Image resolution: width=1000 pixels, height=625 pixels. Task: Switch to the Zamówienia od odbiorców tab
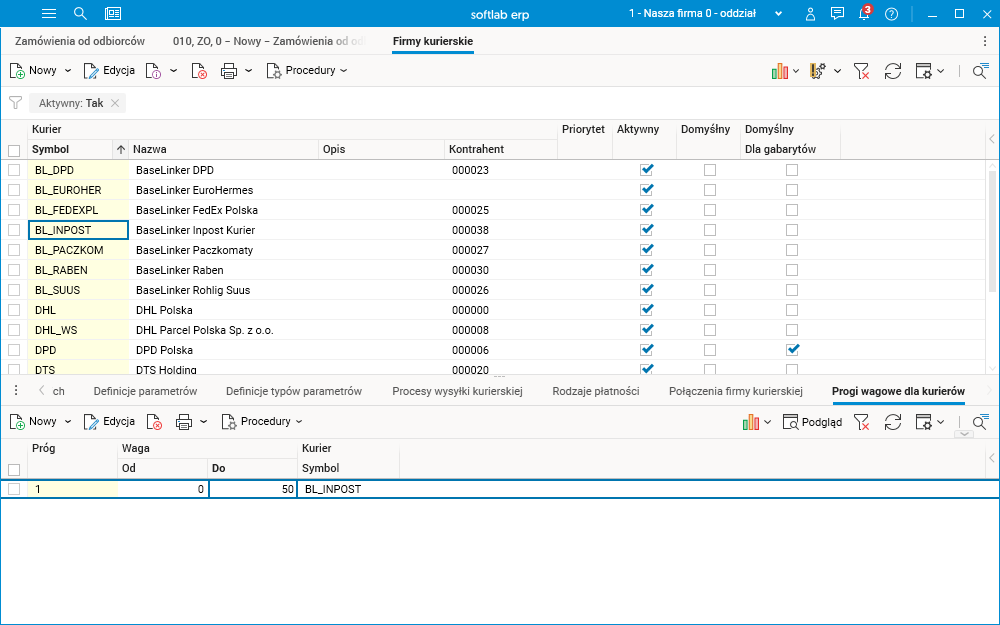(80, 41)
